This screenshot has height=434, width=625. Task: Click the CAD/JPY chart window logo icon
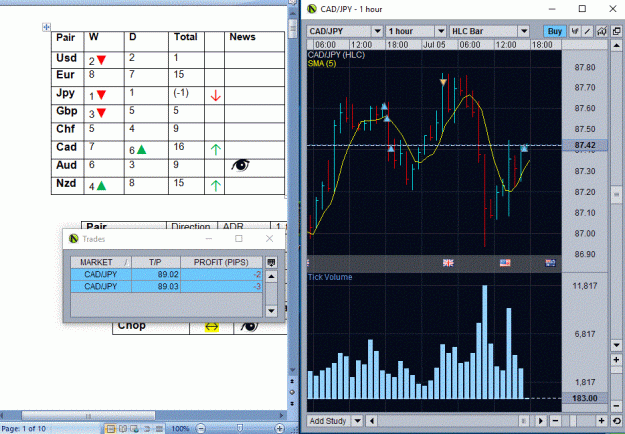pos(312,9)
